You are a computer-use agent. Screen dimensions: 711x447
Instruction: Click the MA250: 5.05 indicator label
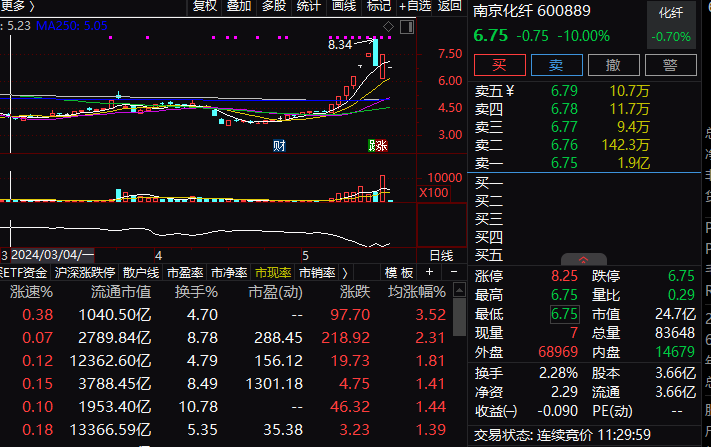pyautogui.click(x=72, y=26)
